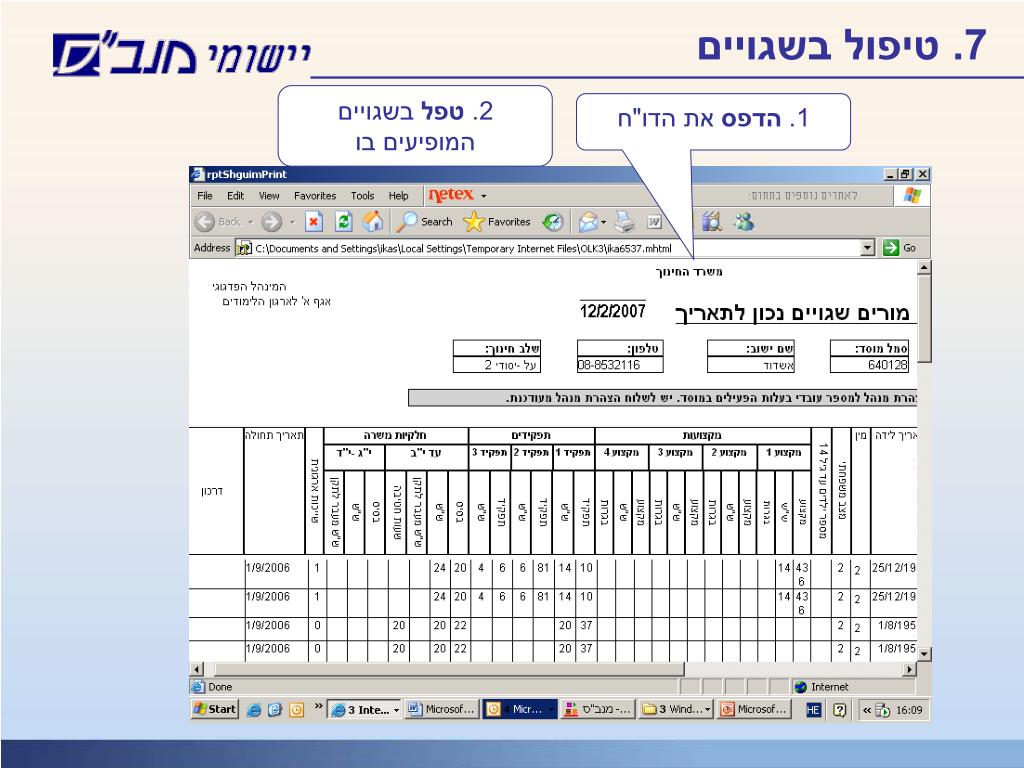Click the Start button
The height and width of the screenshot is (768, 1024).
pyautogui.click(x=215, y=709)
